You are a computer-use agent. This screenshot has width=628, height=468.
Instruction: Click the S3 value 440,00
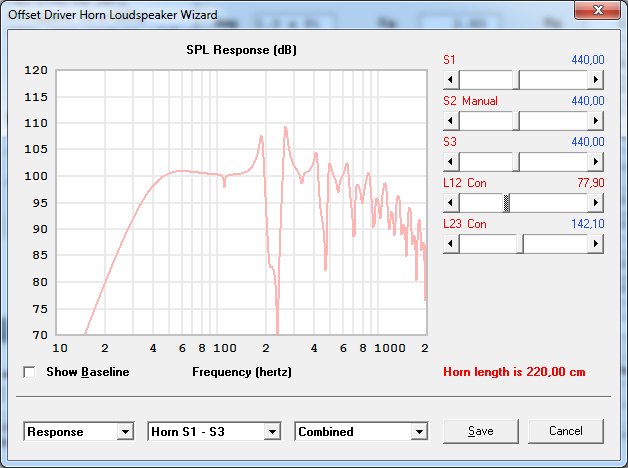coord(588,142)
